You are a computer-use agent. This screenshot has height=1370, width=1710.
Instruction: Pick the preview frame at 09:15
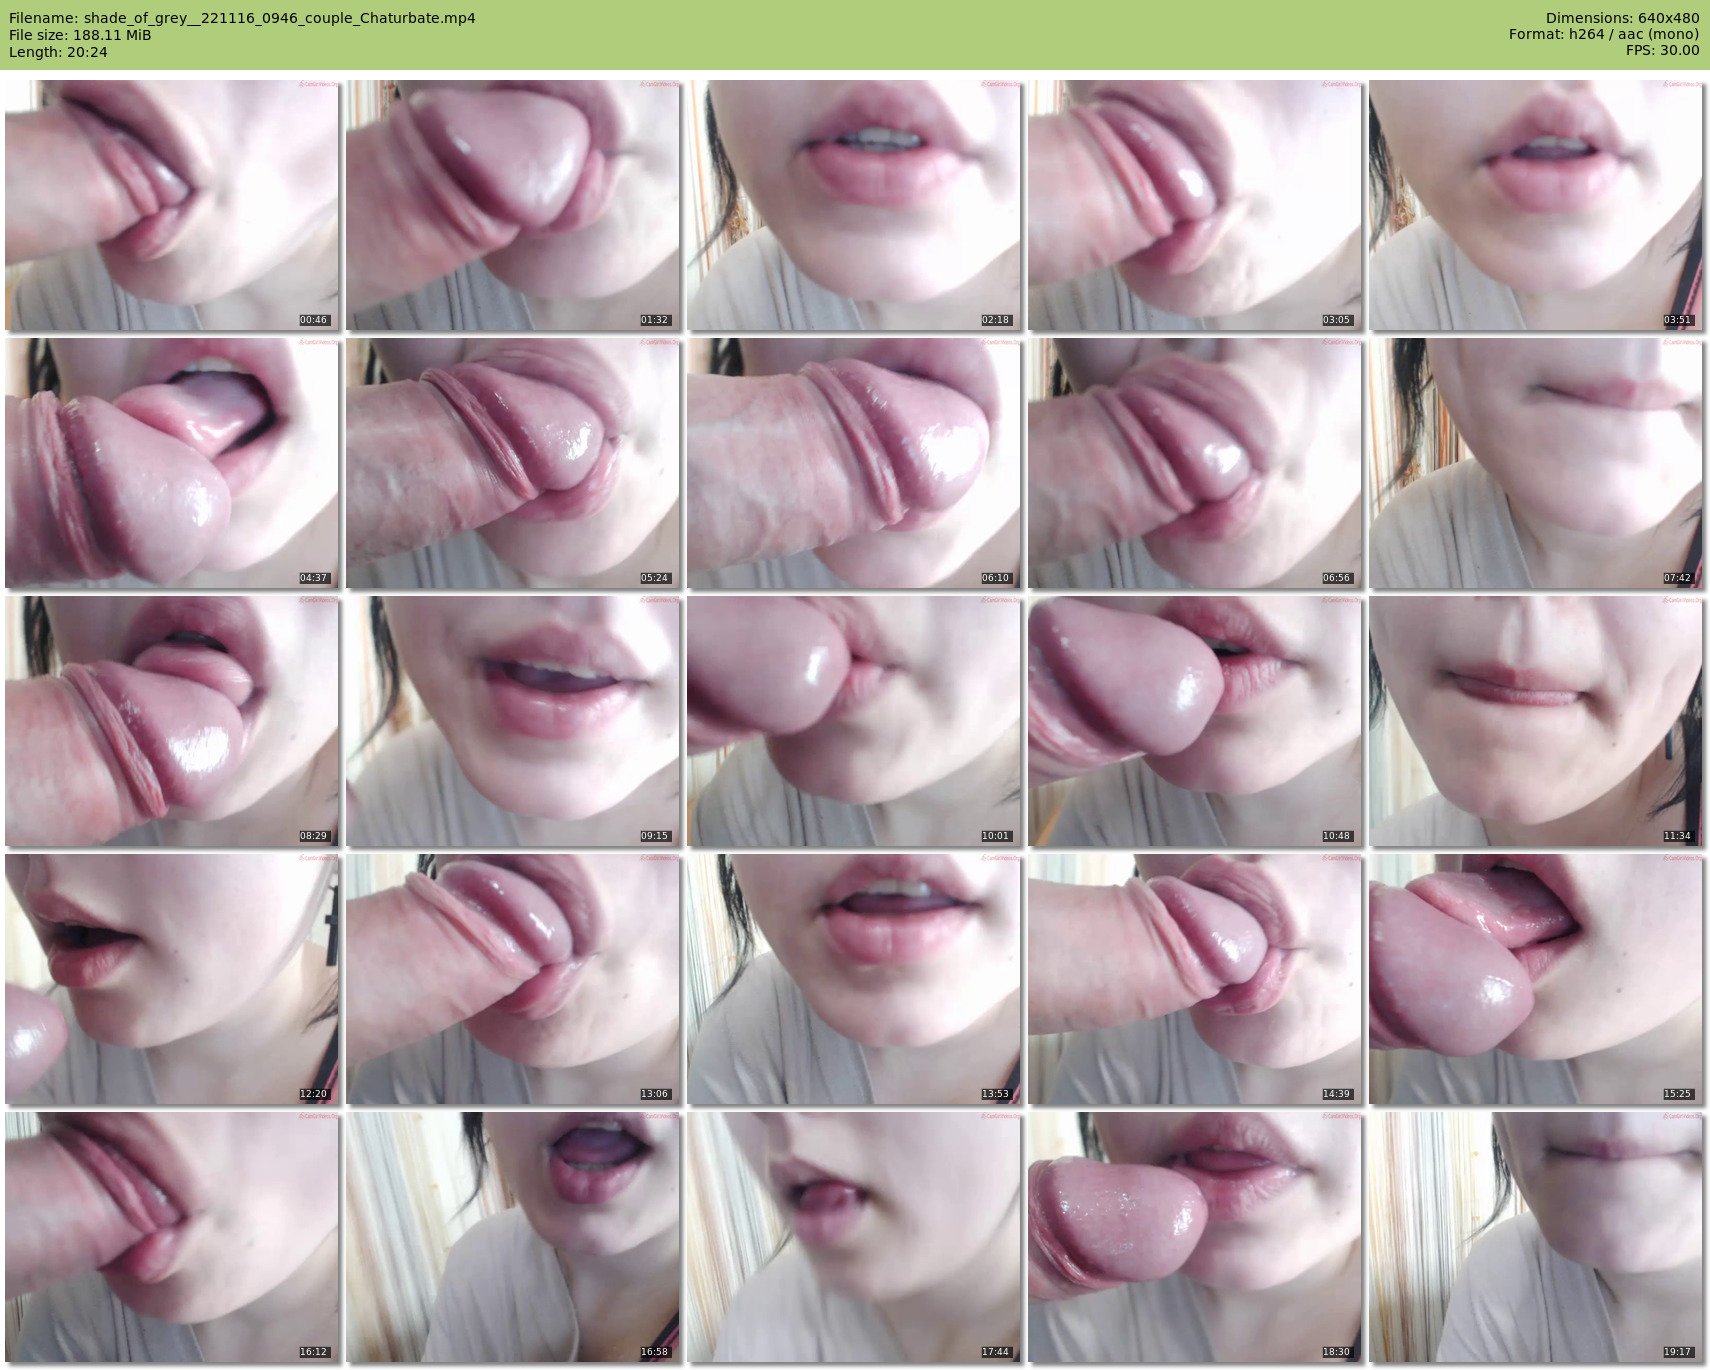[513, 721]
